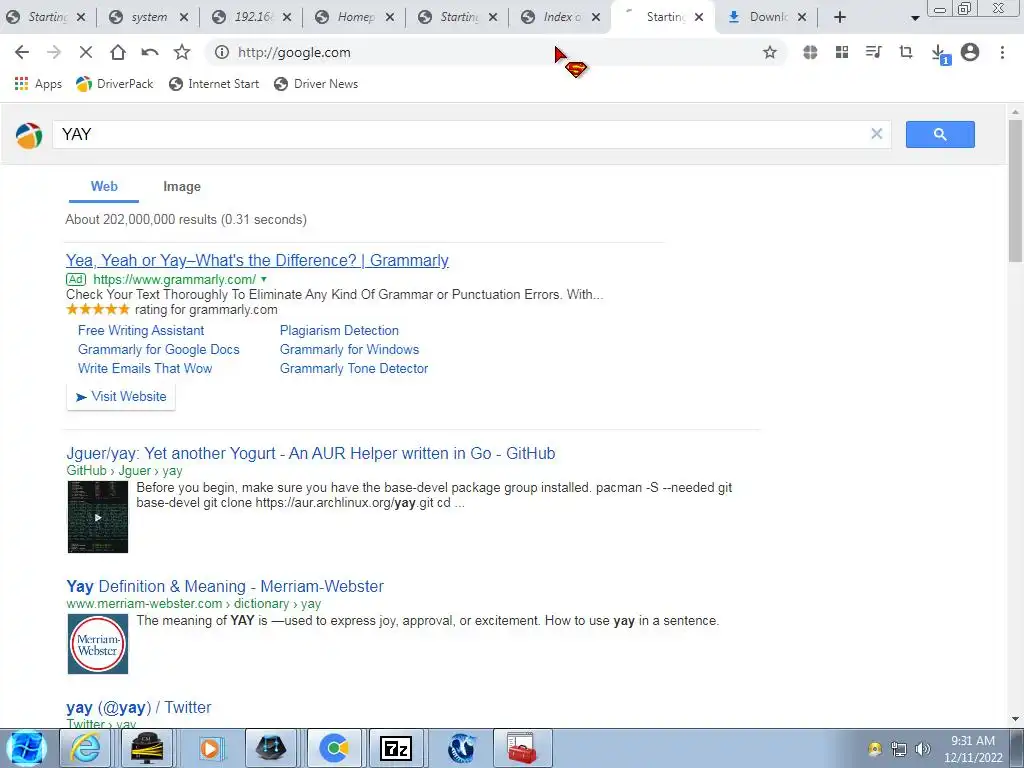
Task: Open the blue dragon taskbar app
Action: [x=462, y=748]
